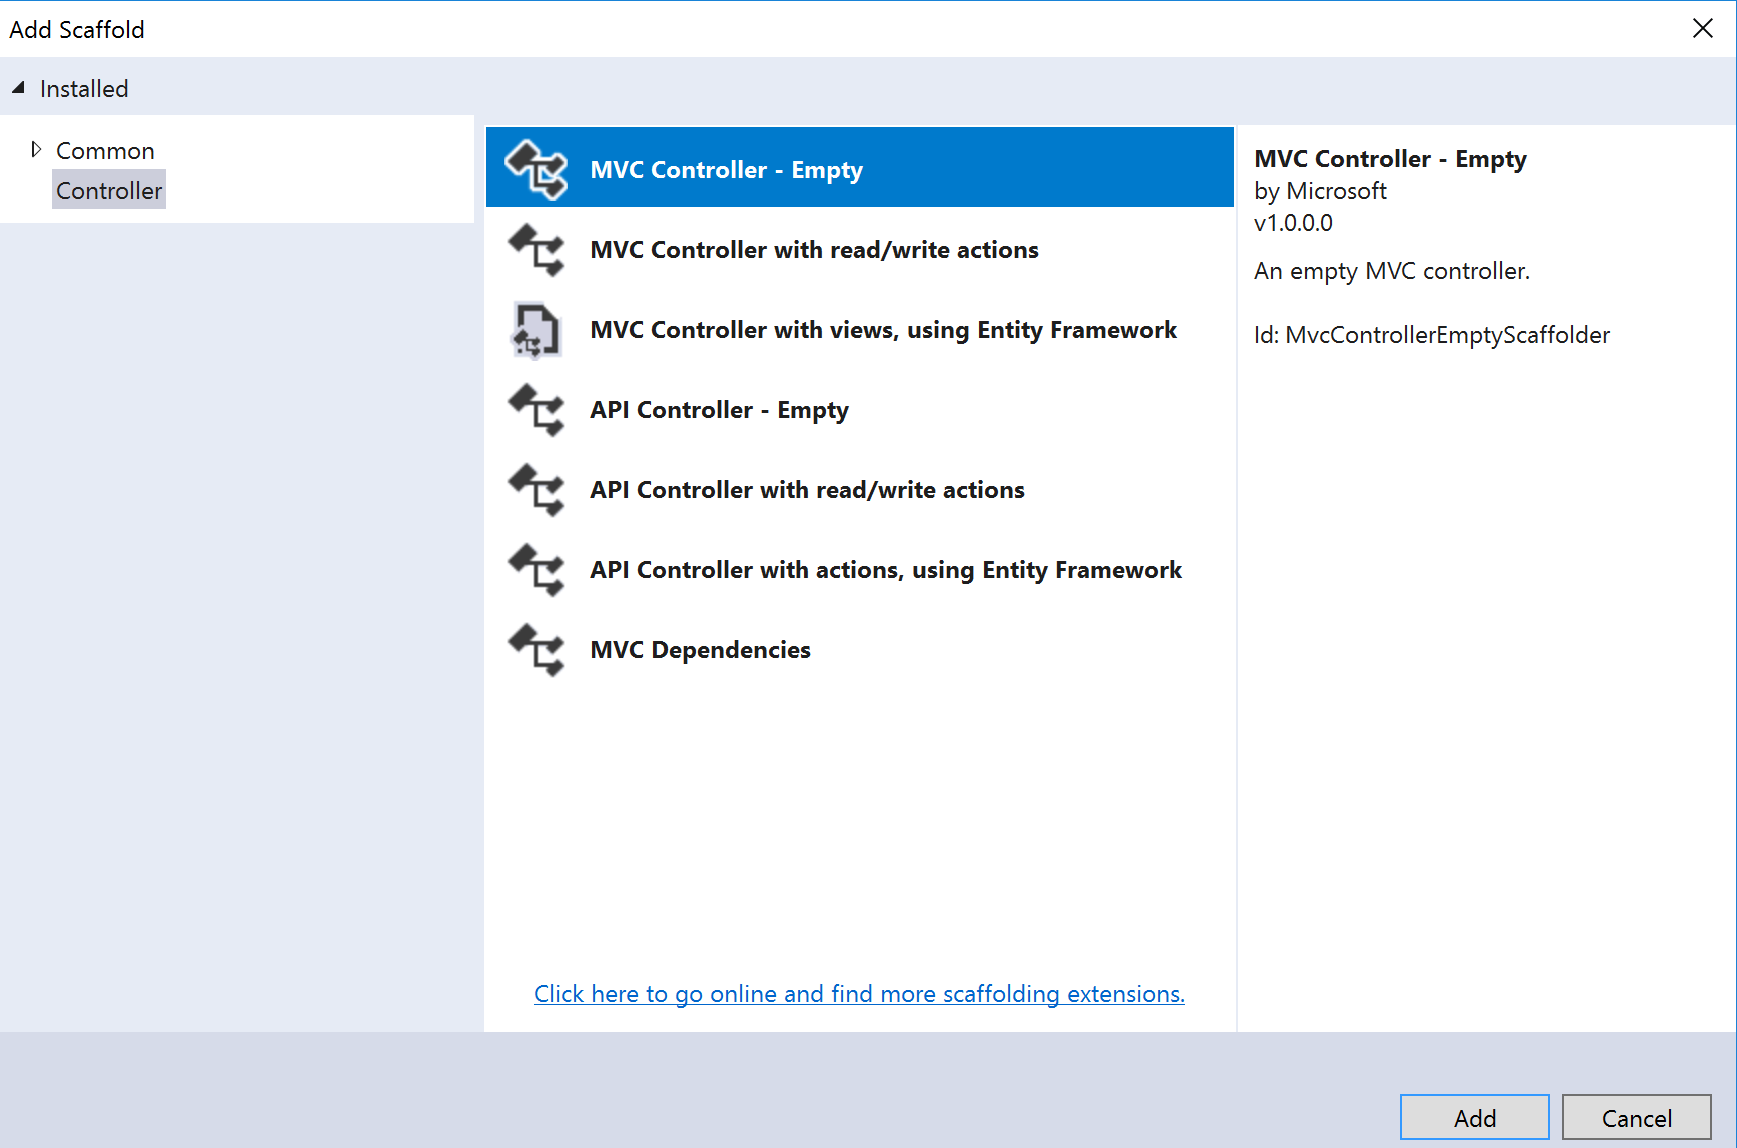The width and height of the screenshot is (1737, 1148).
Task: Click the 'An empty MVC controller.' description
Action: click(x=1392, y=271)
